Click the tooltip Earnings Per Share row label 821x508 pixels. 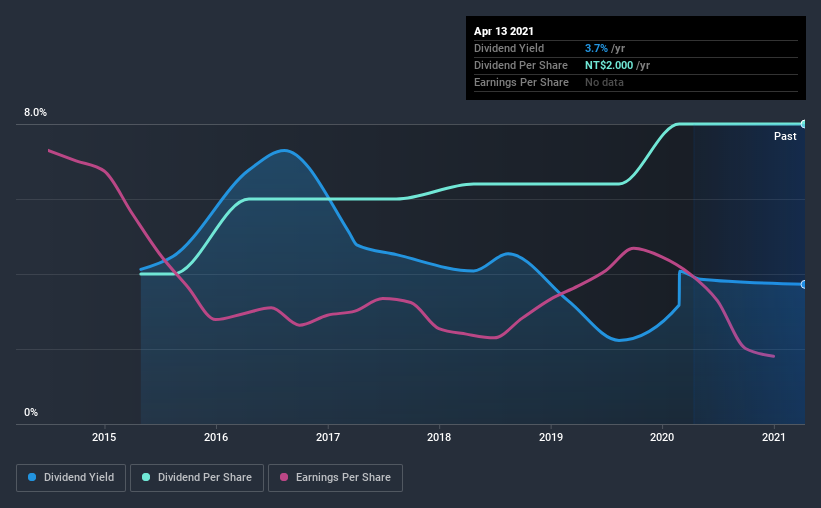pyautogui.click(x=521, y=82)
